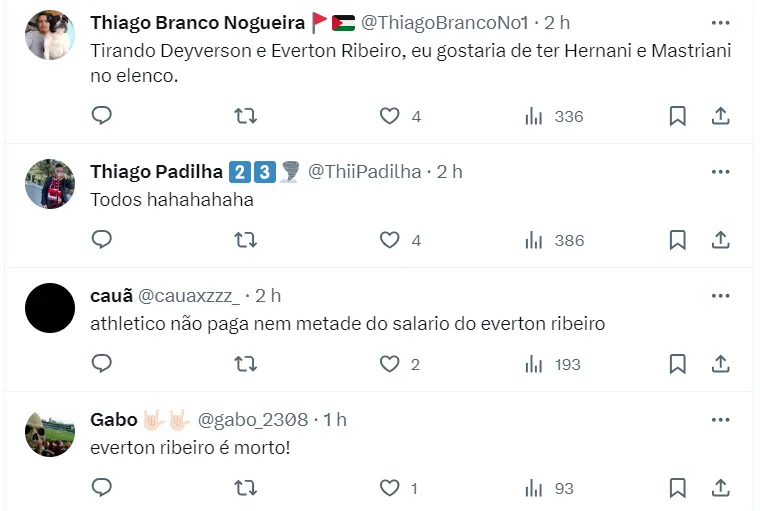Reply to Thiago Branco Nogueira's tweet
This screenshot has width=760, height=511.
102,116
